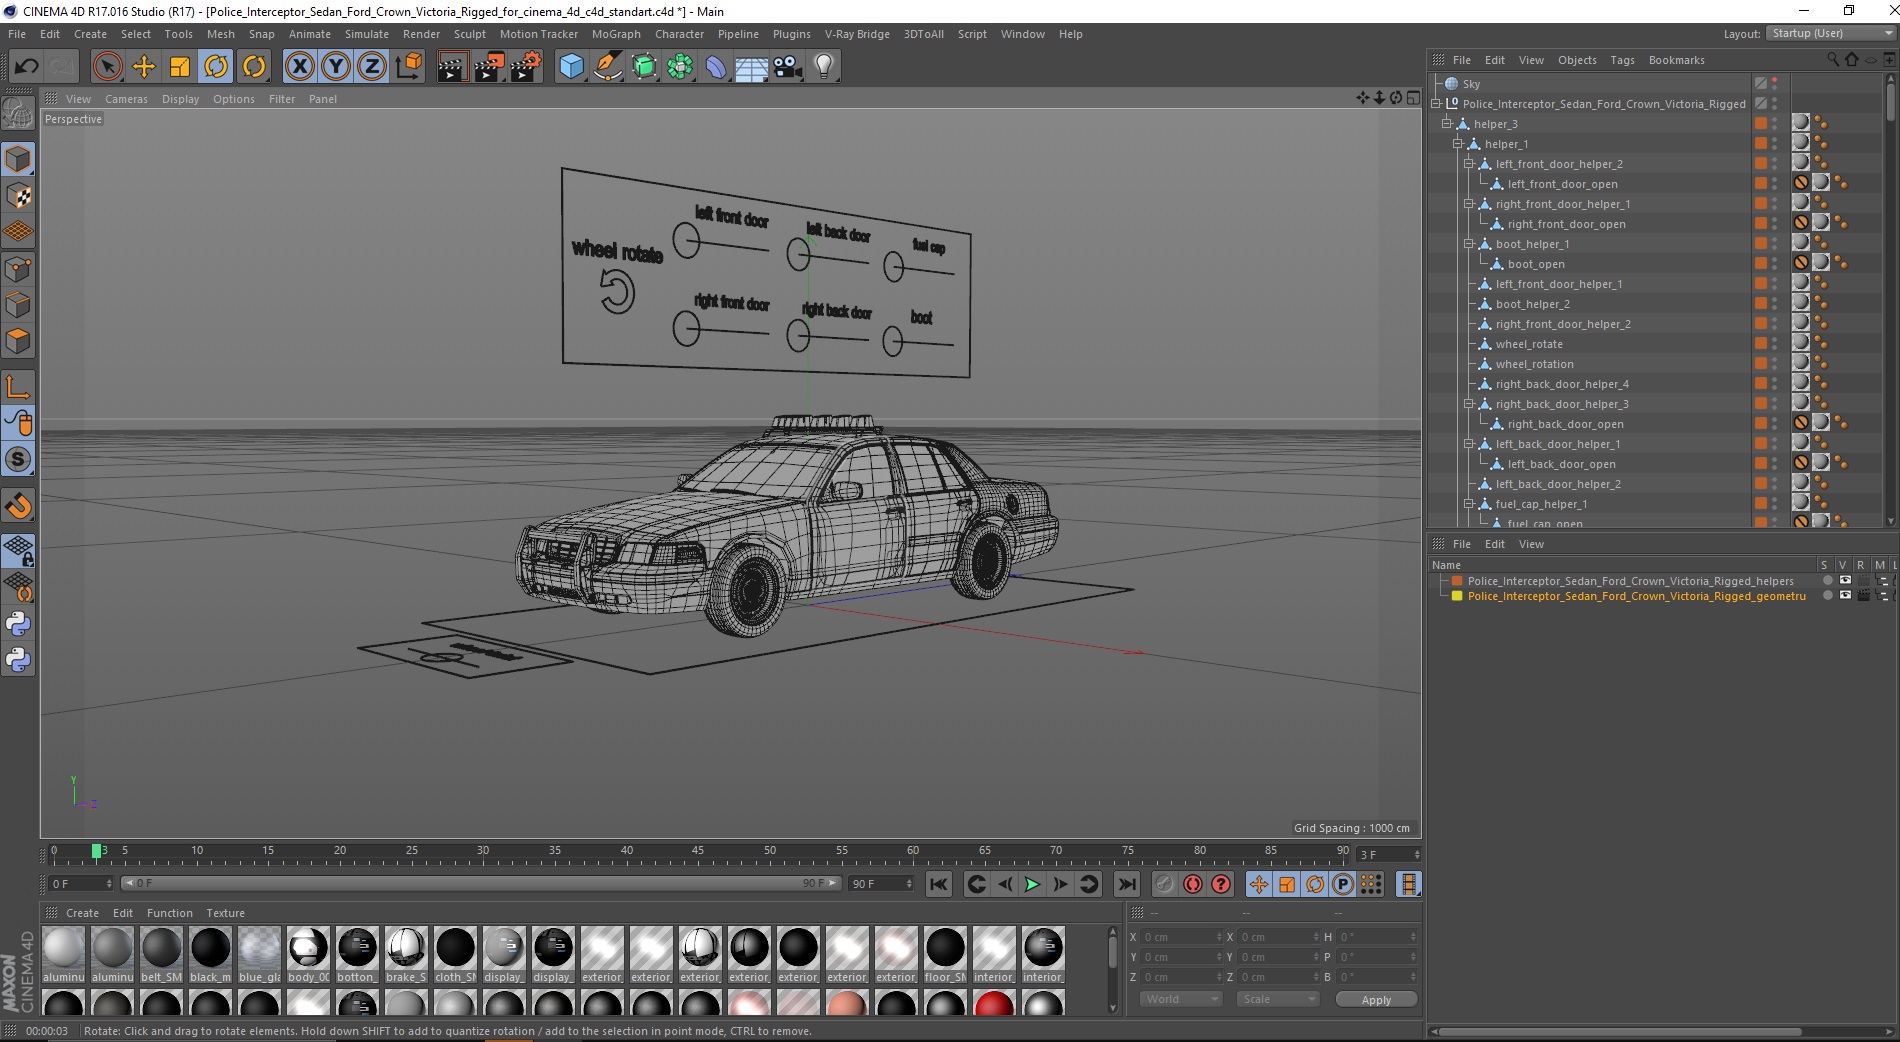Click the X position coordinate field

(1181, 937)
